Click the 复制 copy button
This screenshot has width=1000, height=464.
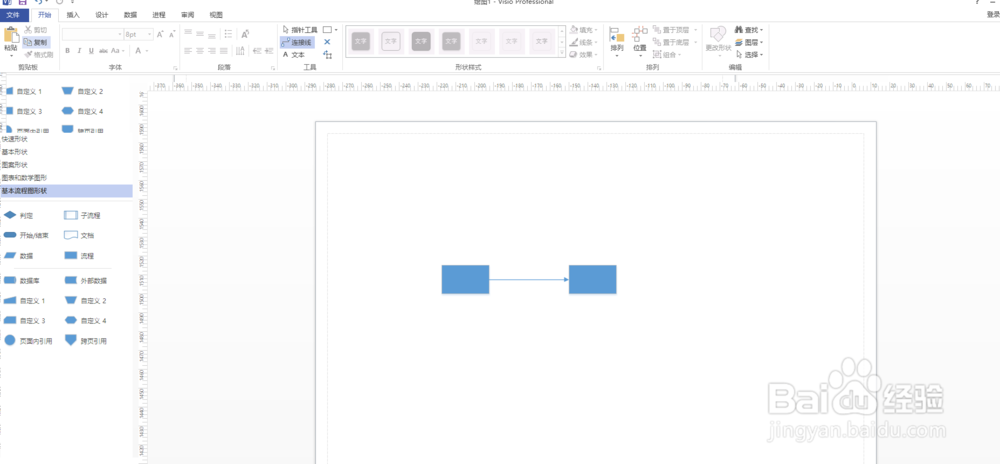[36, 42]
